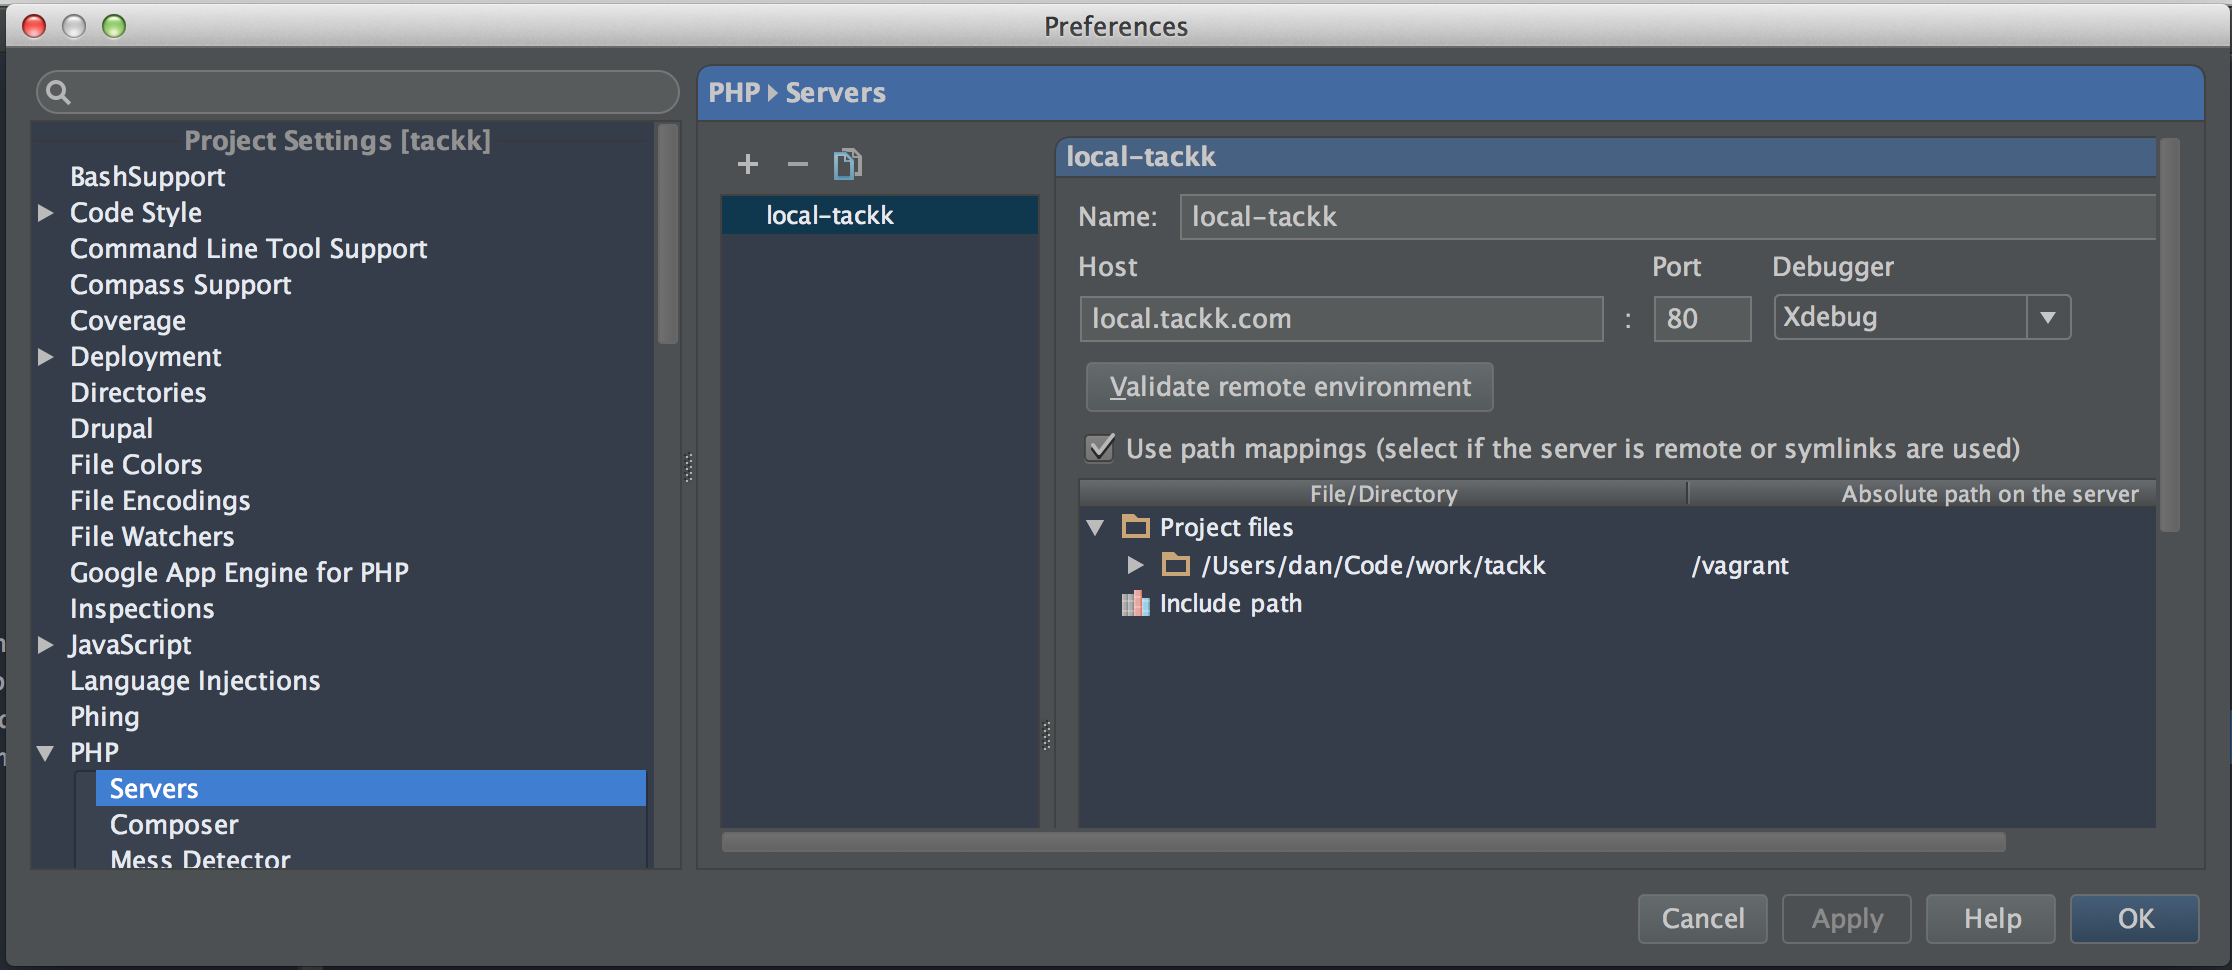This screenshot has width=2232, height=970.
Task: Click the add server plus icon
Action: tap(747, 164)
